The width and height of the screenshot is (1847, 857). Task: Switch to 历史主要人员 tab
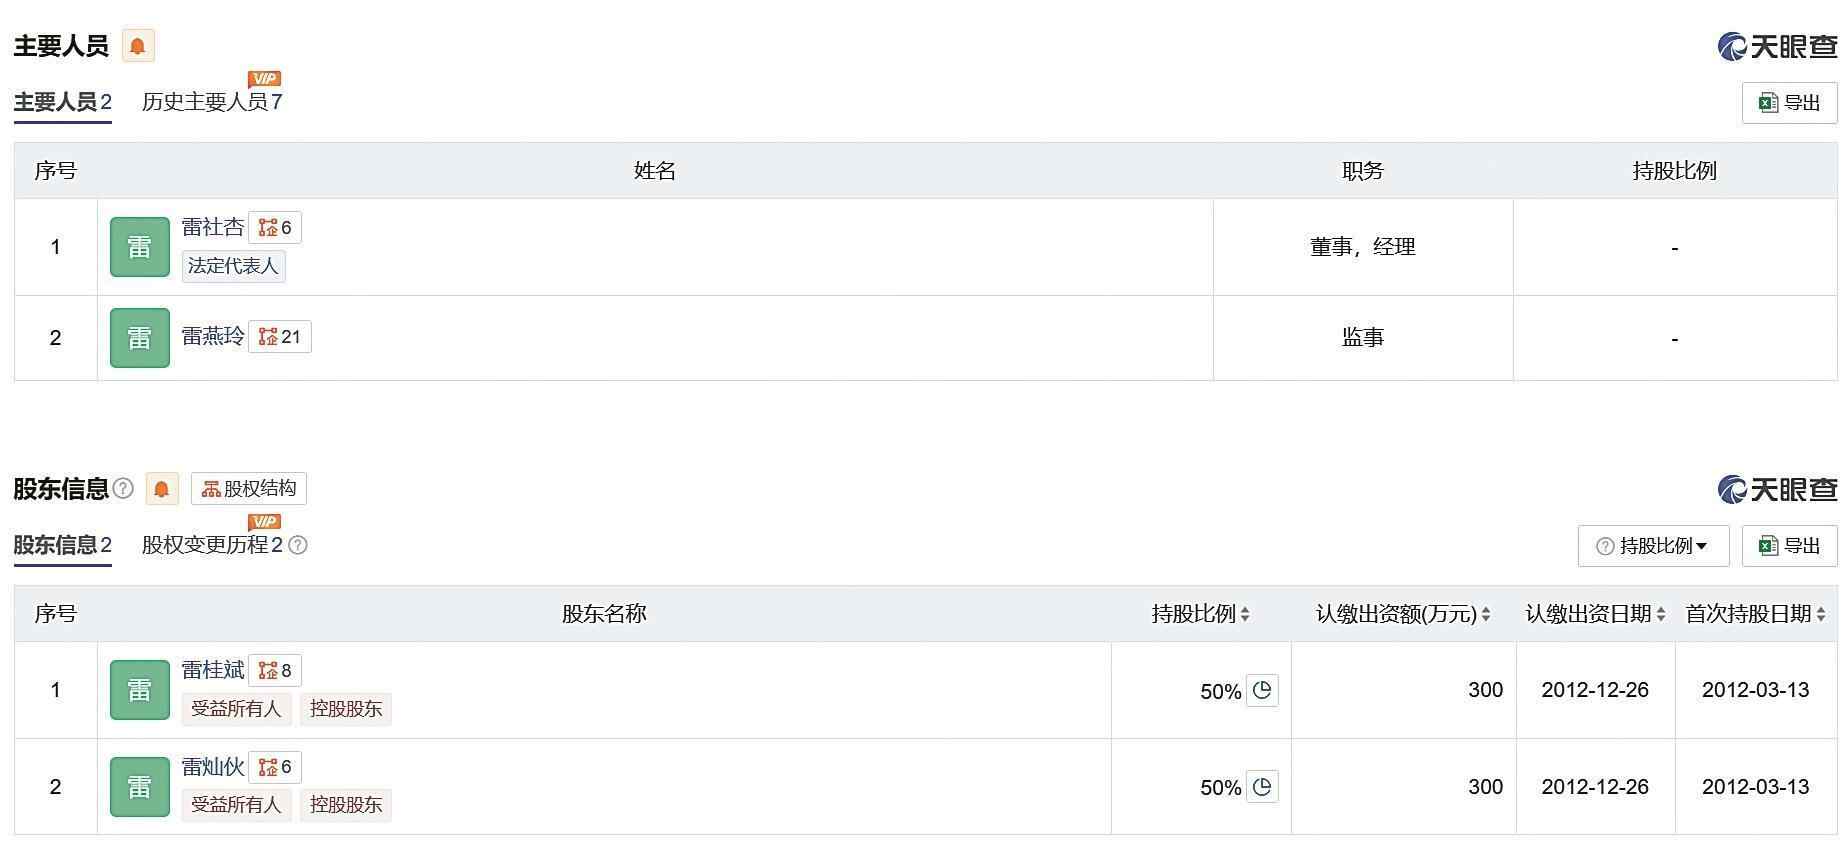pos(212,102)
